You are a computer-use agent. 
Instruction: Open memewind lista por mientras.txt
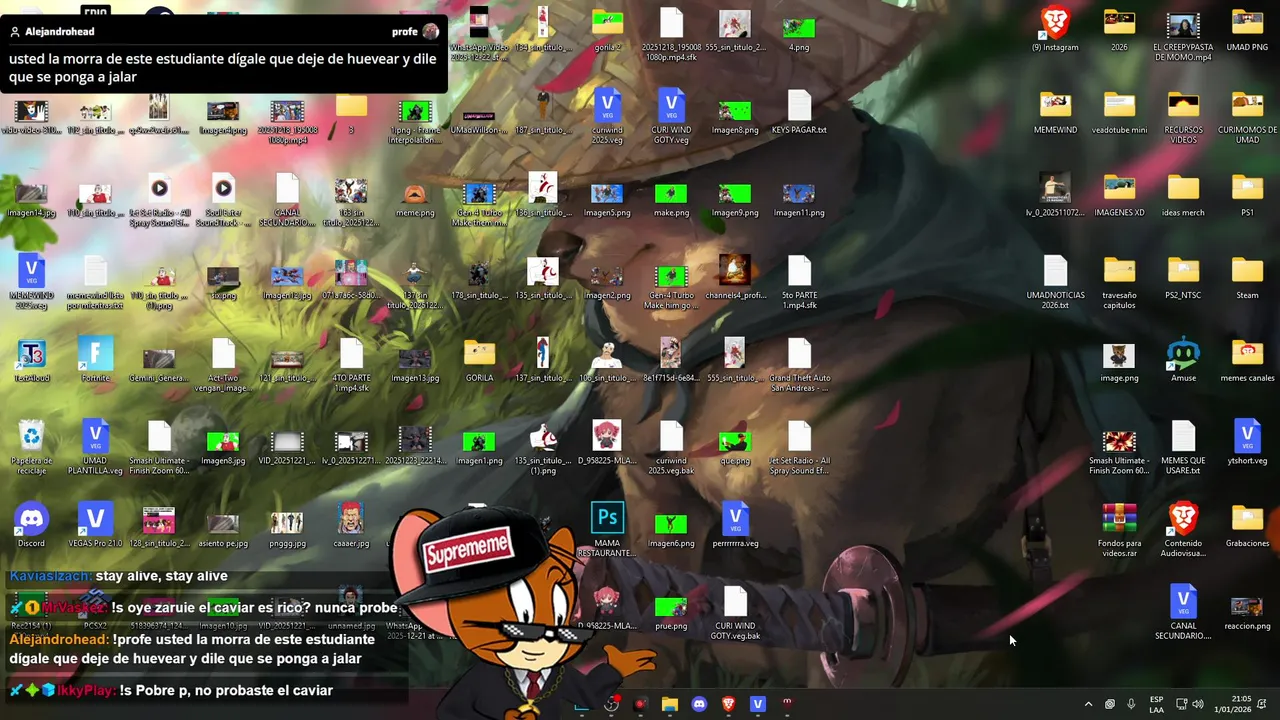[95, 284]
